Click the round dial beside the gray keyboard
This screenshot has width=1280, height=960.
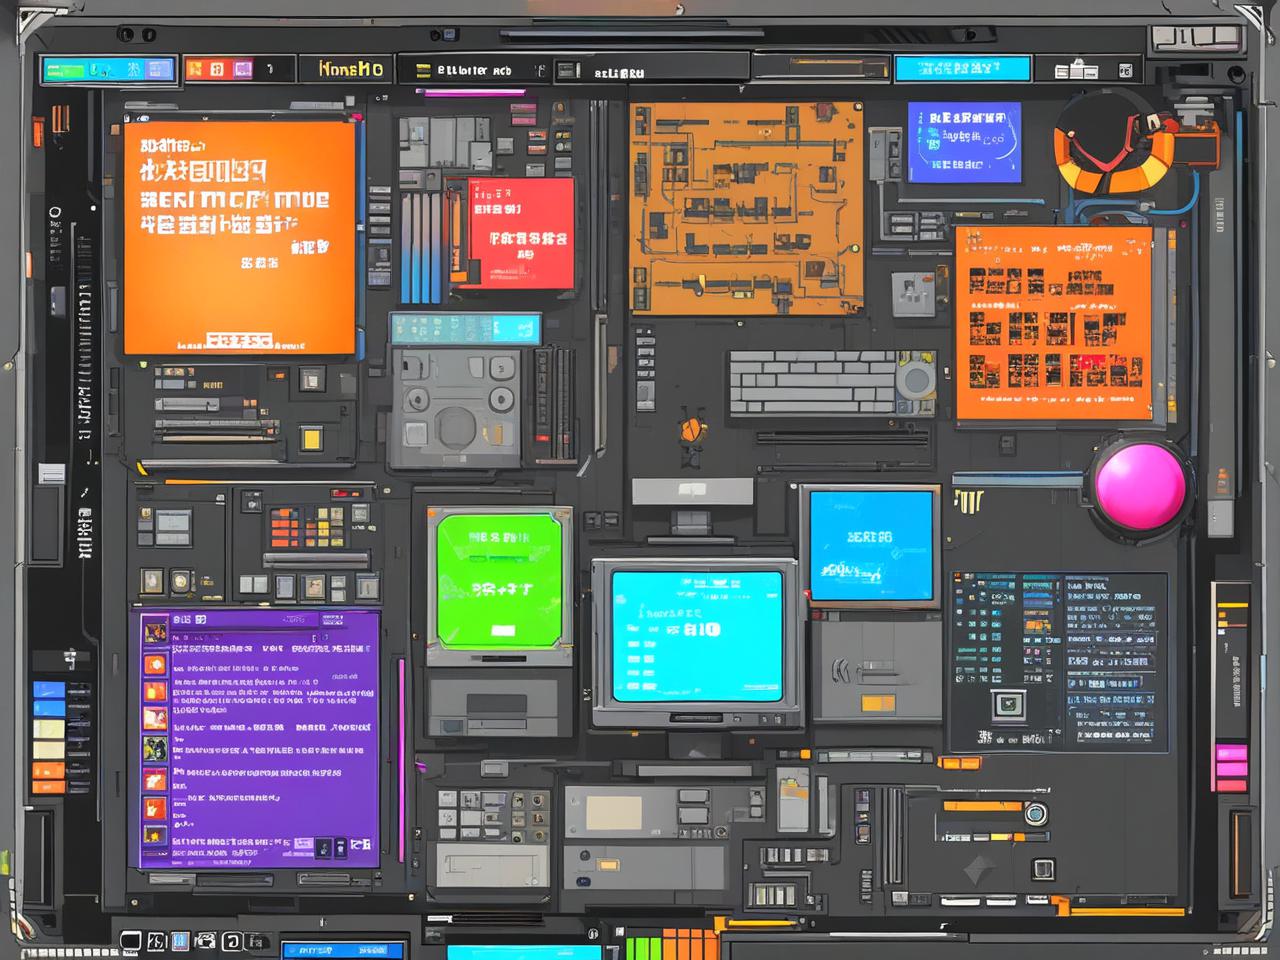[x=915, y=381]
